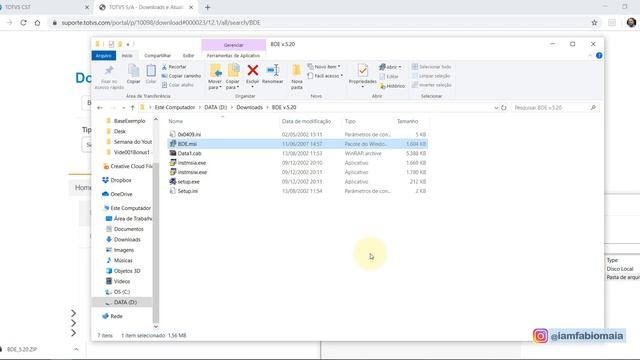This screenshot has height=360, width=640.
Task: Open the Arquivo tab
Action: [x=104, y=56]
